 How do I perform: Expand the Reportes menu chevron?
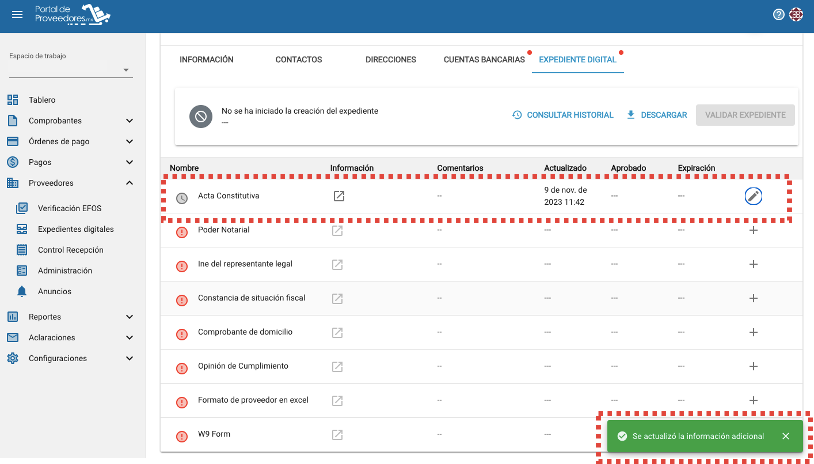pos(129,317)
